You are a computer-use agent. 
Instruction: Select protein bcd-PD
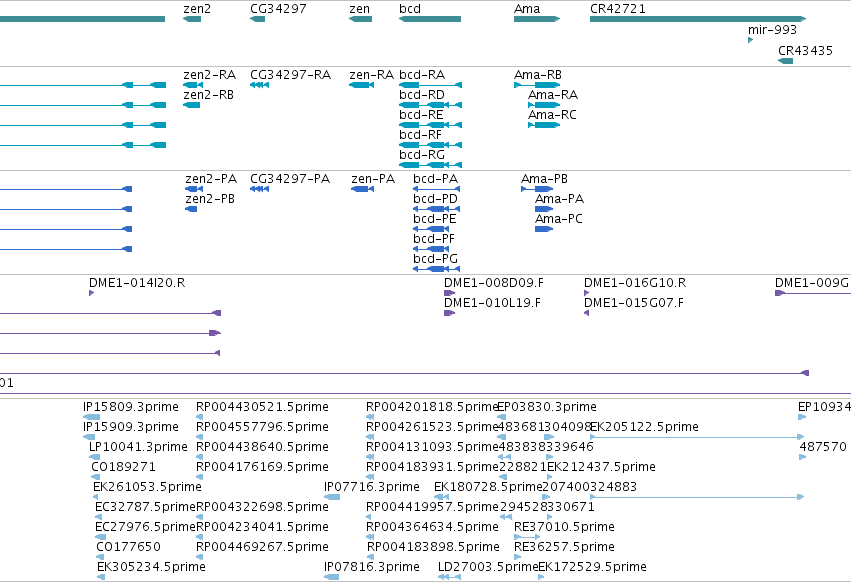tap(436, 209)
